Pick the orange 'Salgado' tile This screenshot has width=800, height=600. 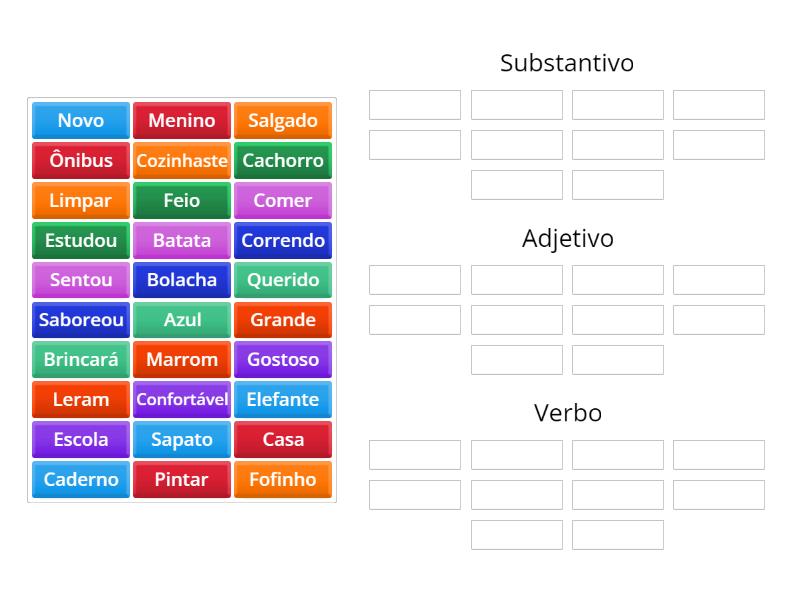[x=283, y=121]
